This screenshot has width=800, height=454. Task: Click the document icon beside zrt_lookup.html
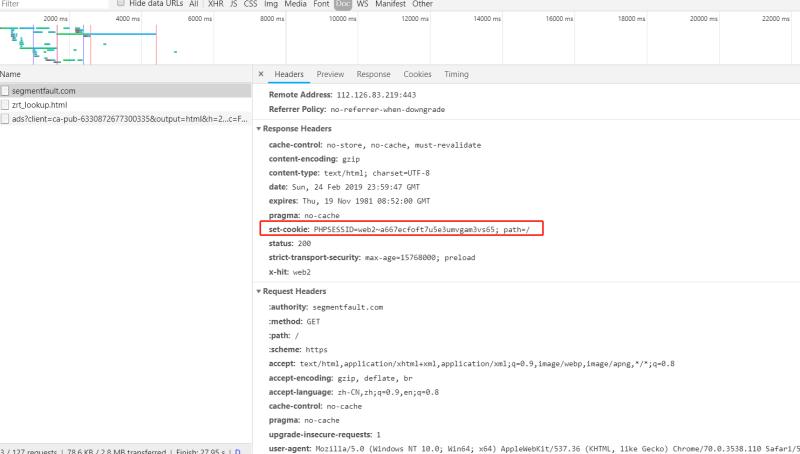[5, 105]
